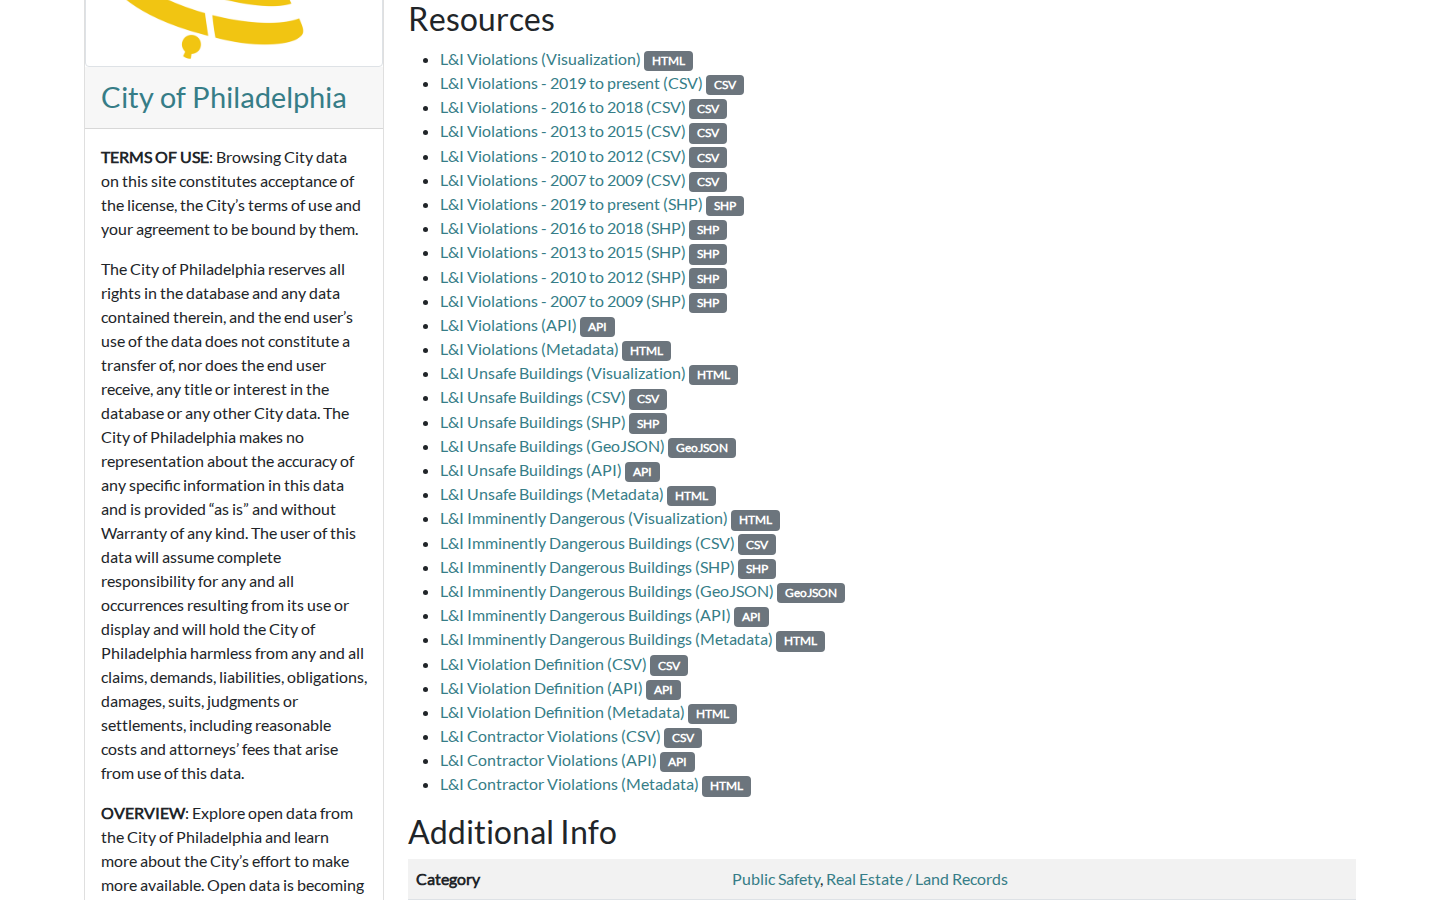
Task: Click GeoJSON badge beside L&I Unsafe Buildings
Action: tap(702, 448)
